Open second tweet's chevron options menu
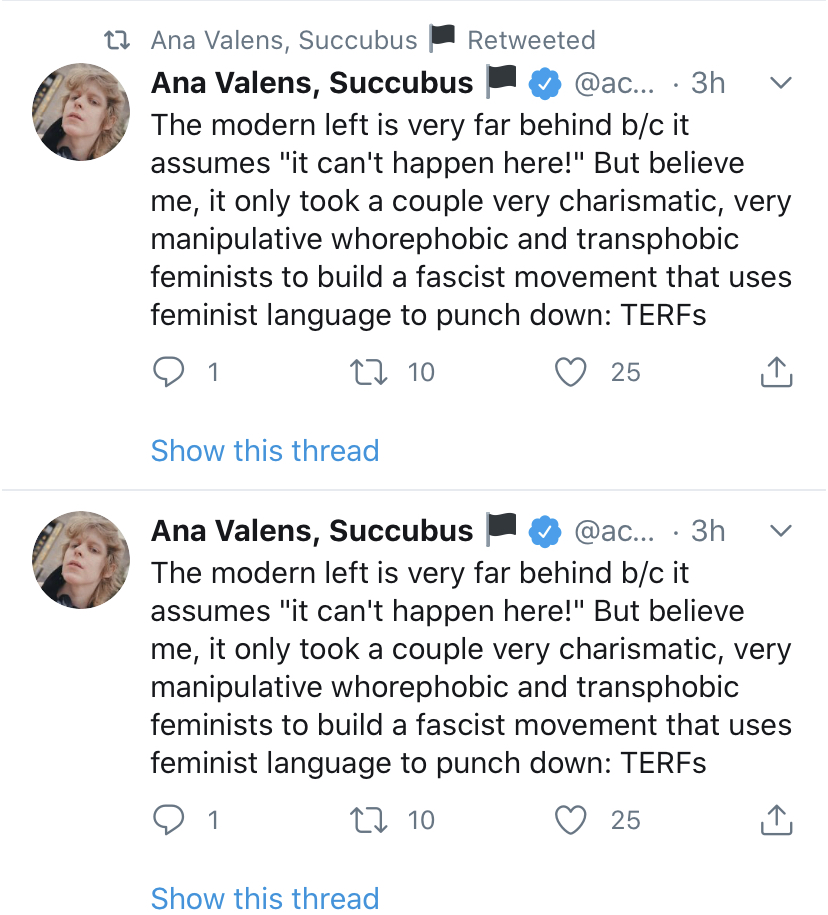Screen dimensions: 828x915 779,531
